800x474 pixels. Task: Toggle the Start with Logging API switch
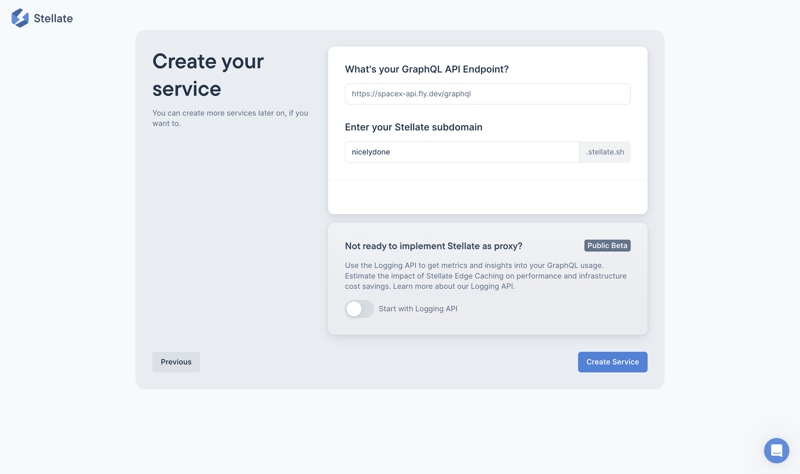[x=359, y=309]
